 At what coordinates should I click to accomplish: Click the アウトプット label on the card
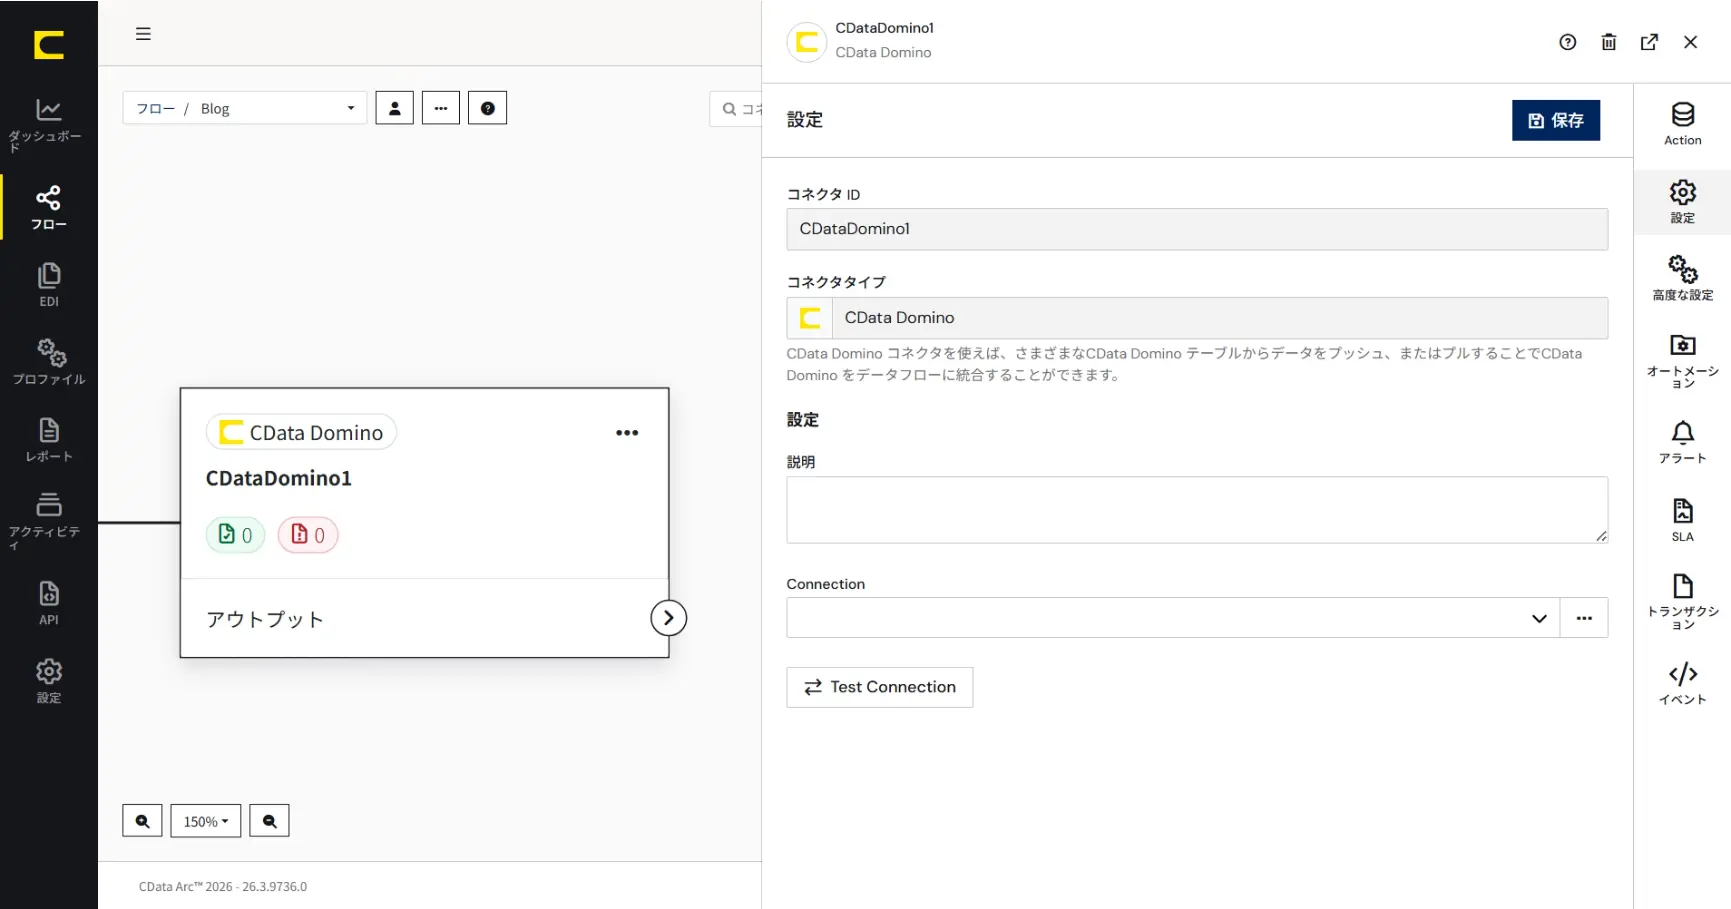[x=265, y=619]
